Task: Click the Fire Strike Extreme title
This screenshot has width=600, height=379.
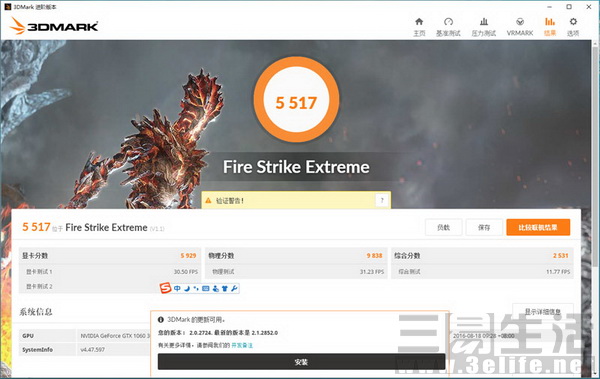Action: [x=296, y=167]
